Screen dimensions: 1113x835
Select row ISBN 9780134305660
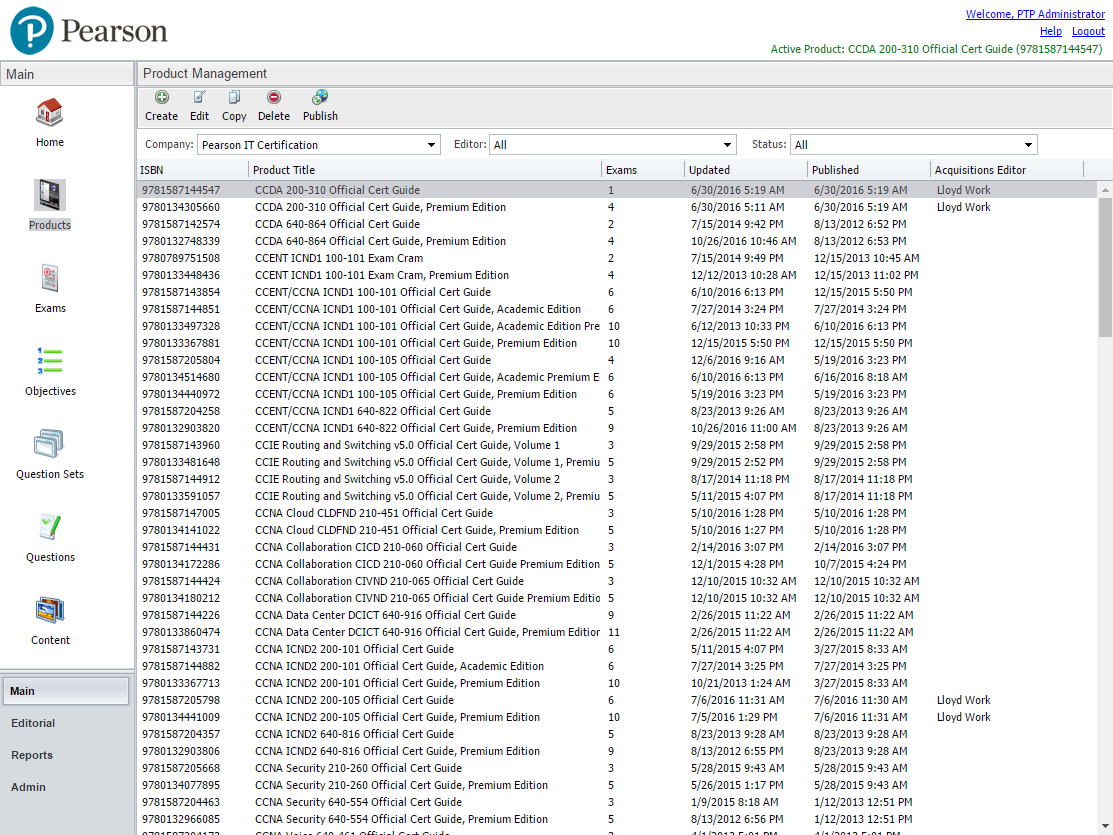[617, 207]
